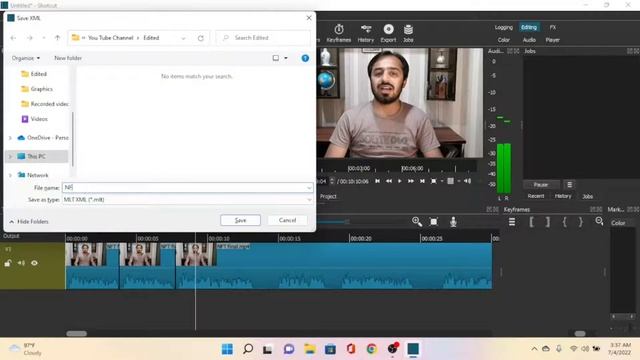Open the Save as type combo box
The image size is (640, 360).
(x=187, y=200)
